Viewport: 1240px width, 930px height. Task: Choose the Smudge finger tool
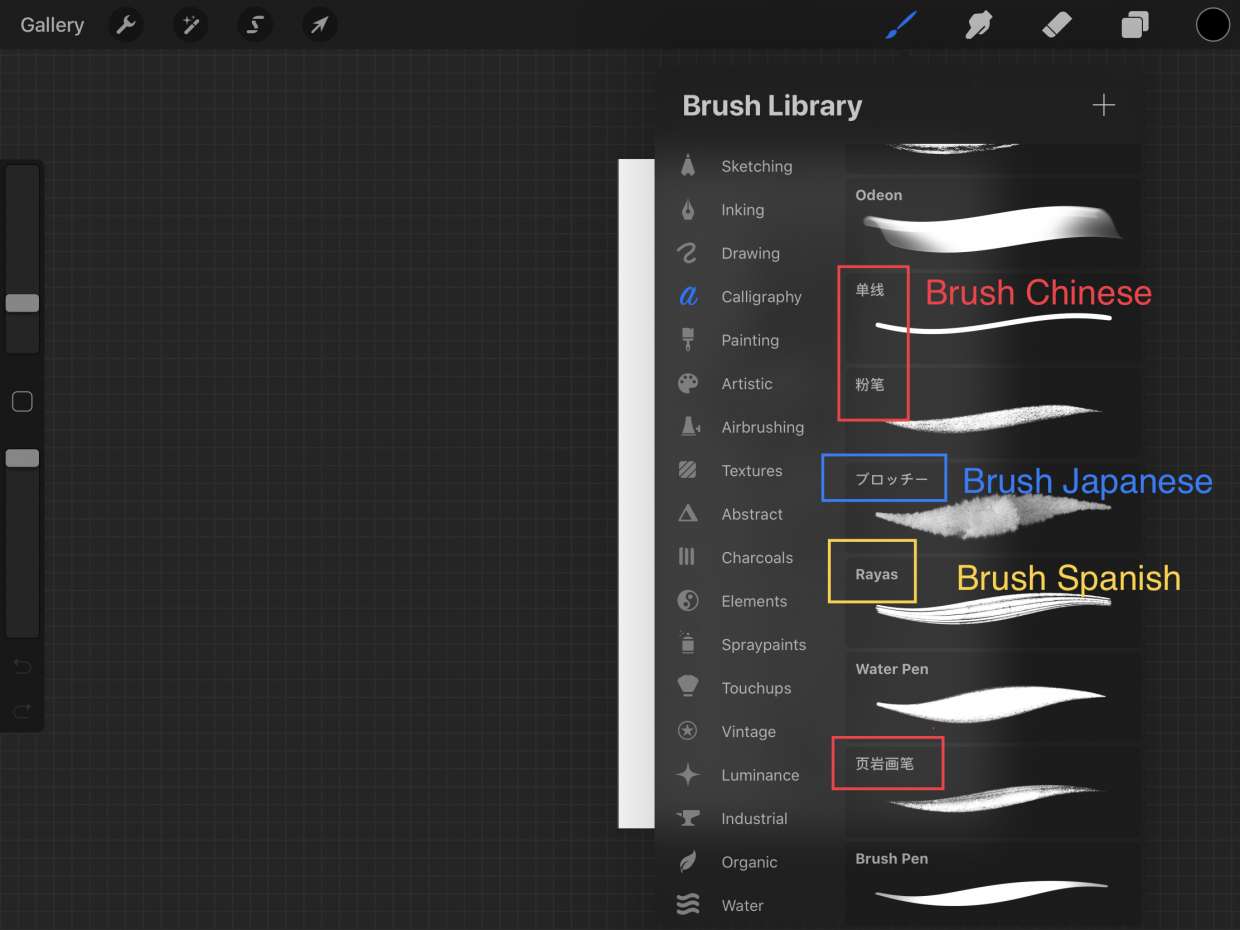978,25
